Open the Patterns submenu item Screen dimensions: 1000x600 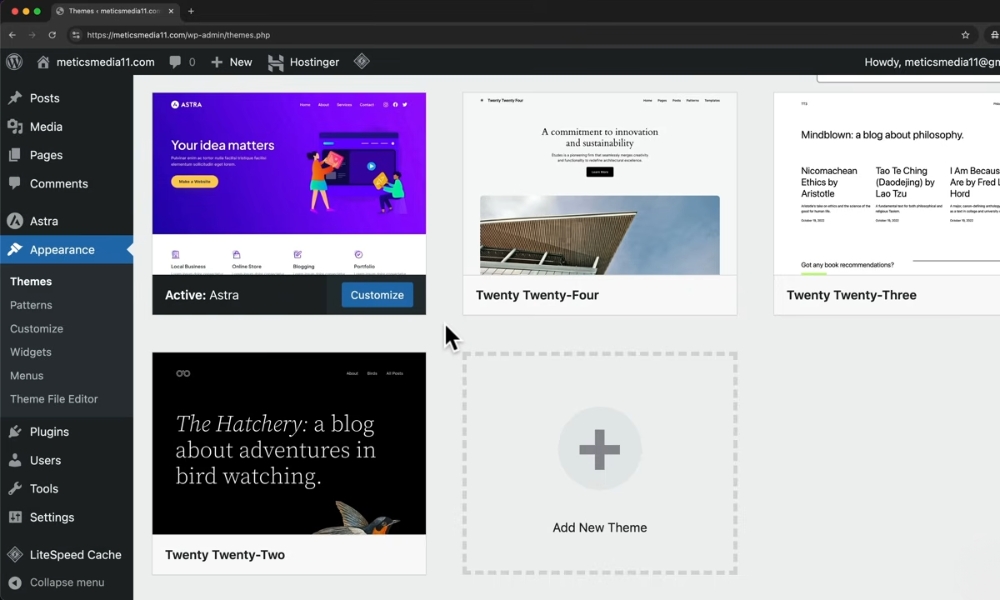(31, 305)
